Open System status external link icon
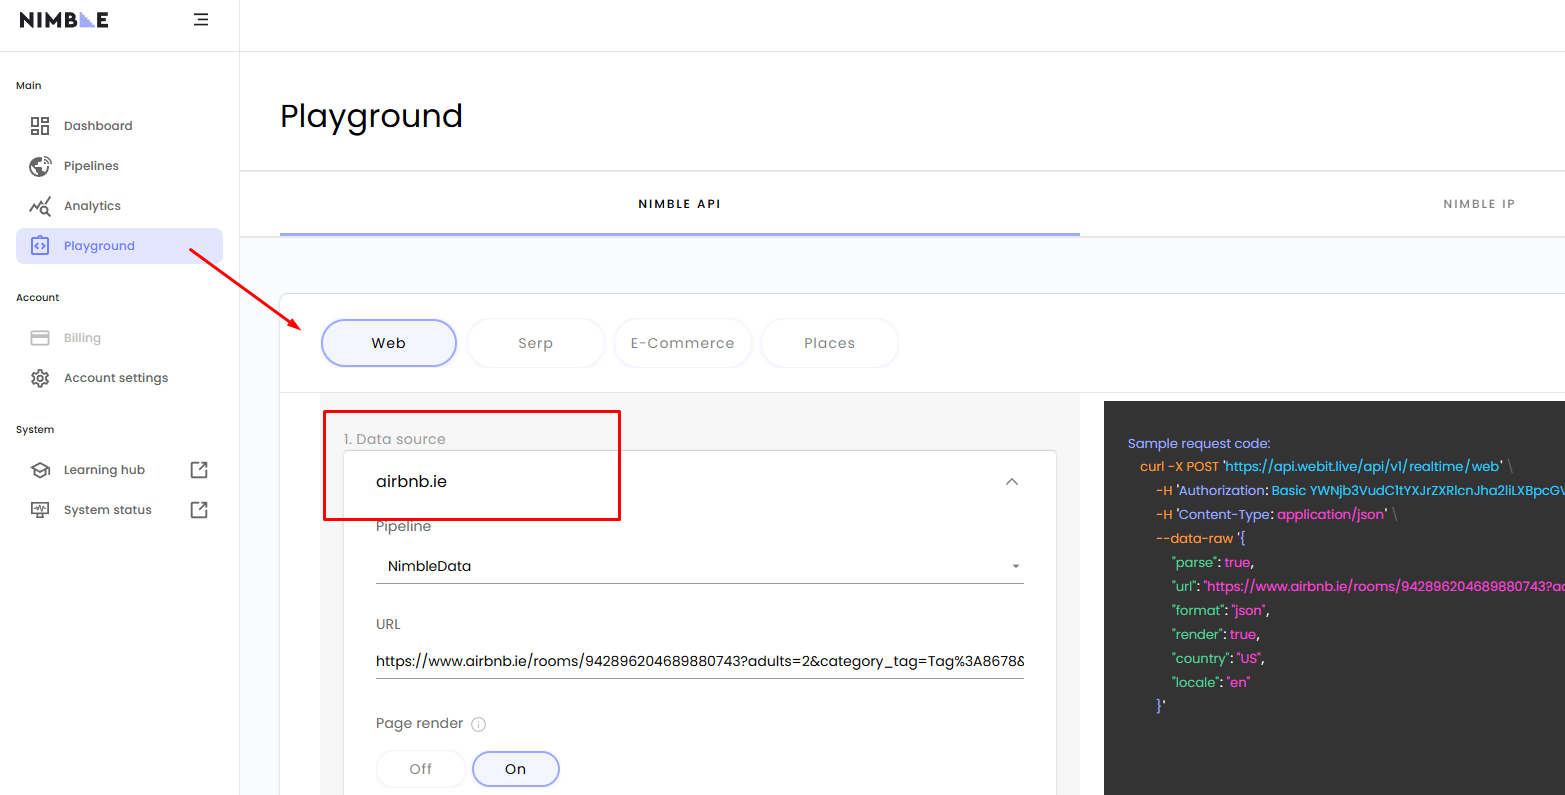This screenshot has width=1565, height=795. 199,510
